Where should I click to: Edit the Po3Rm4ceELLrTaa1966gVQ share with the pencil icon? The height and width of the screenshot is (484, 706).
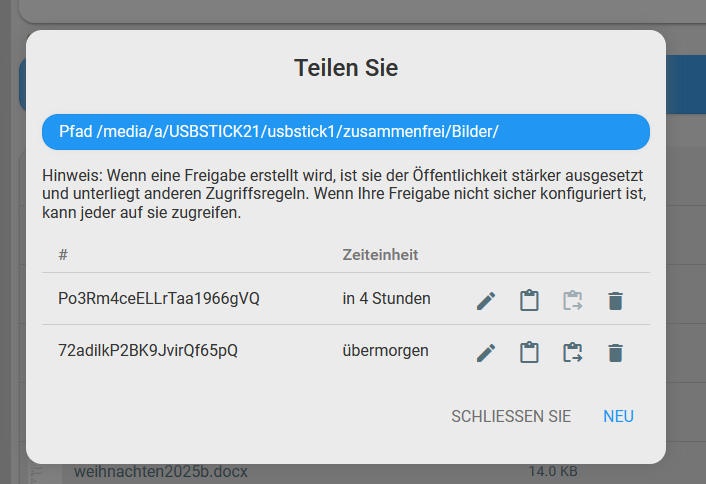(x=486, y=300)
